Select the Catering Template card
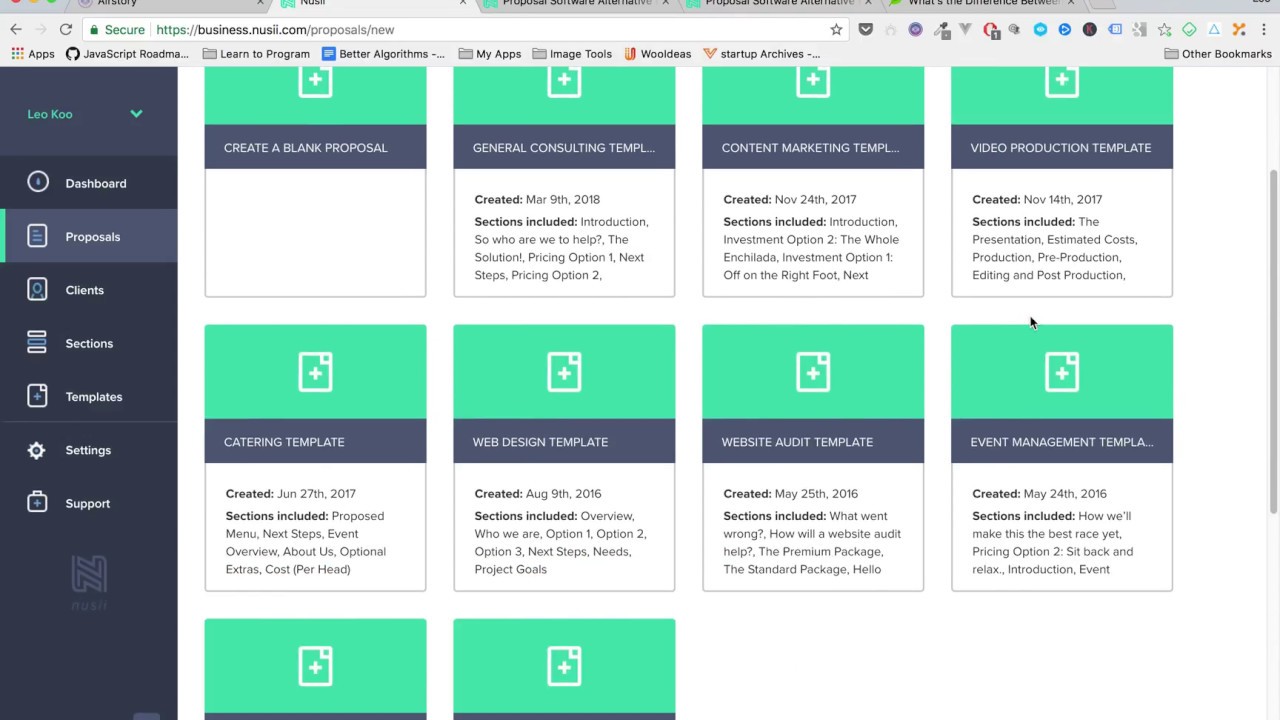 [x=315, y=441]
